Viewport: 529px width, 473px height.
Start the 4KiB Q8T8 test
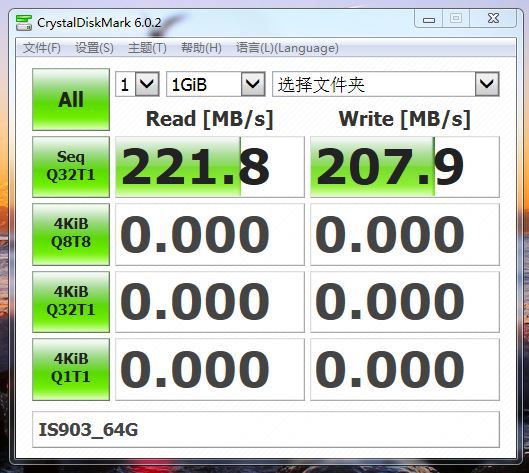tap(71, 234)
